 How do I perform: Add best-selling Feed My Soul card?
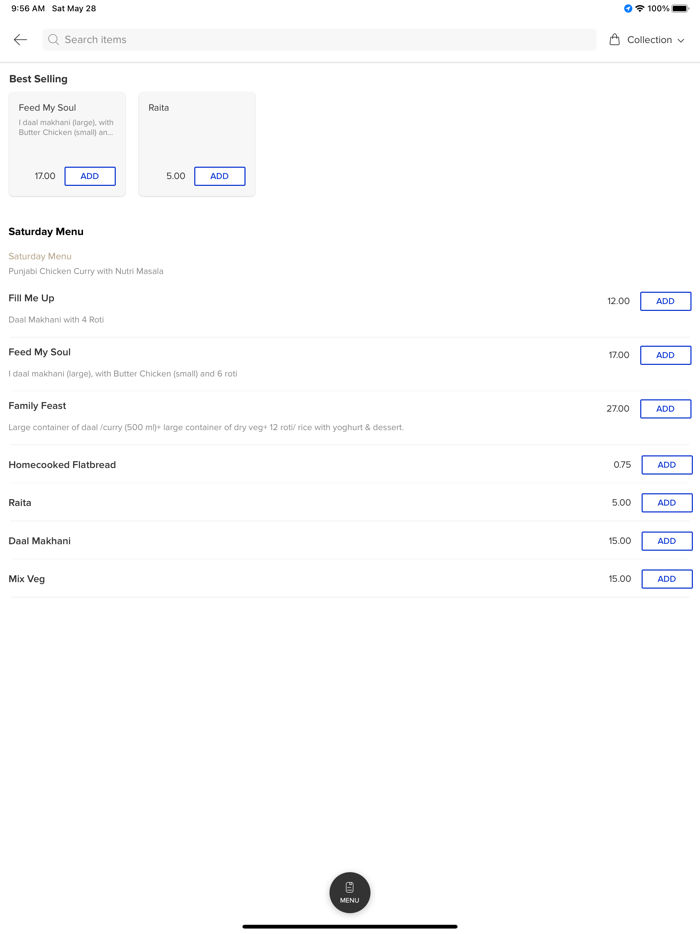90,176
